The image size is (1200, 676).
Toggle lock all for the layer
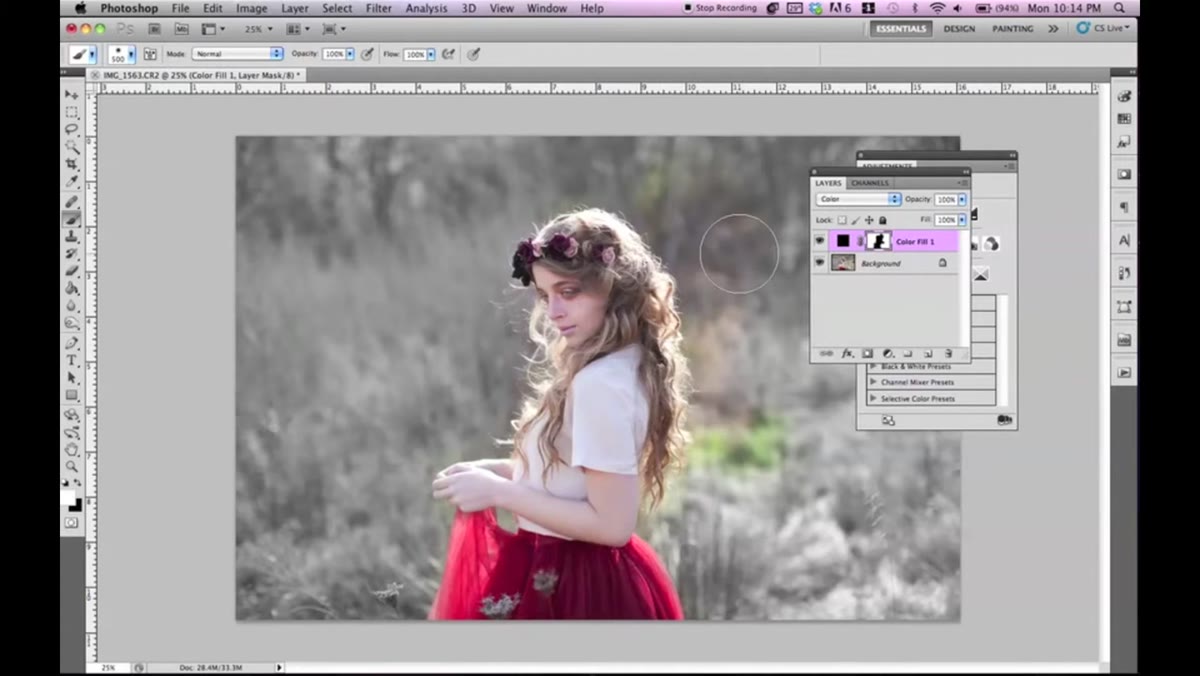coord(881,220)
